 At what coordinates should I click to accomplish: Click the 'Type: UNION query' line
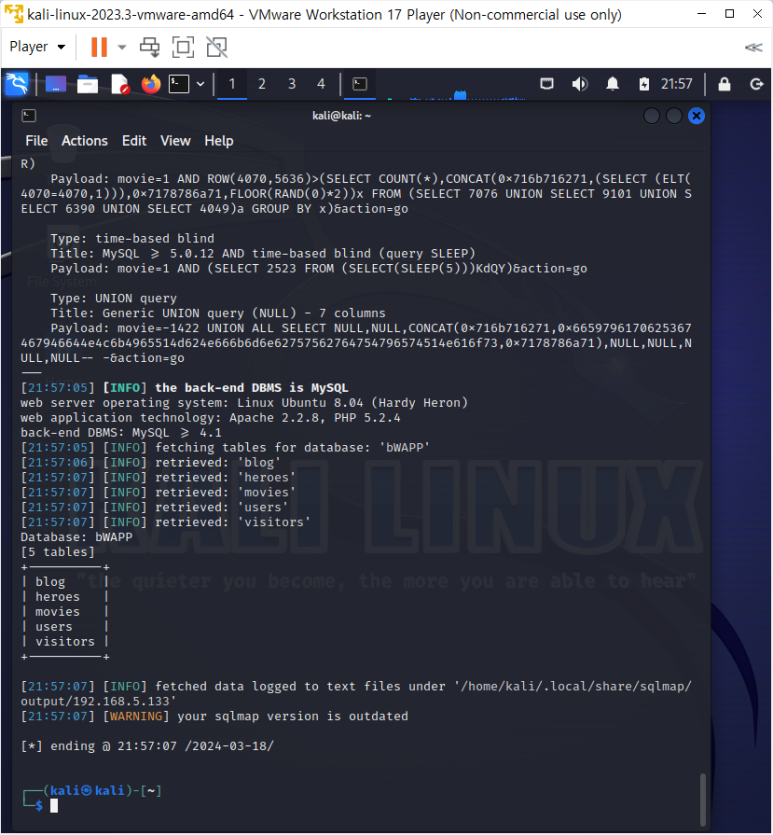113,298
